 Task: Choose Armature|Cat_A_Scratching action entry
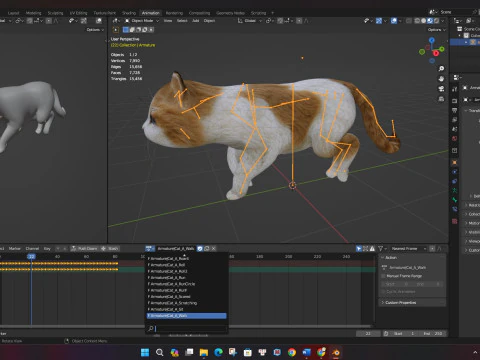187,303
